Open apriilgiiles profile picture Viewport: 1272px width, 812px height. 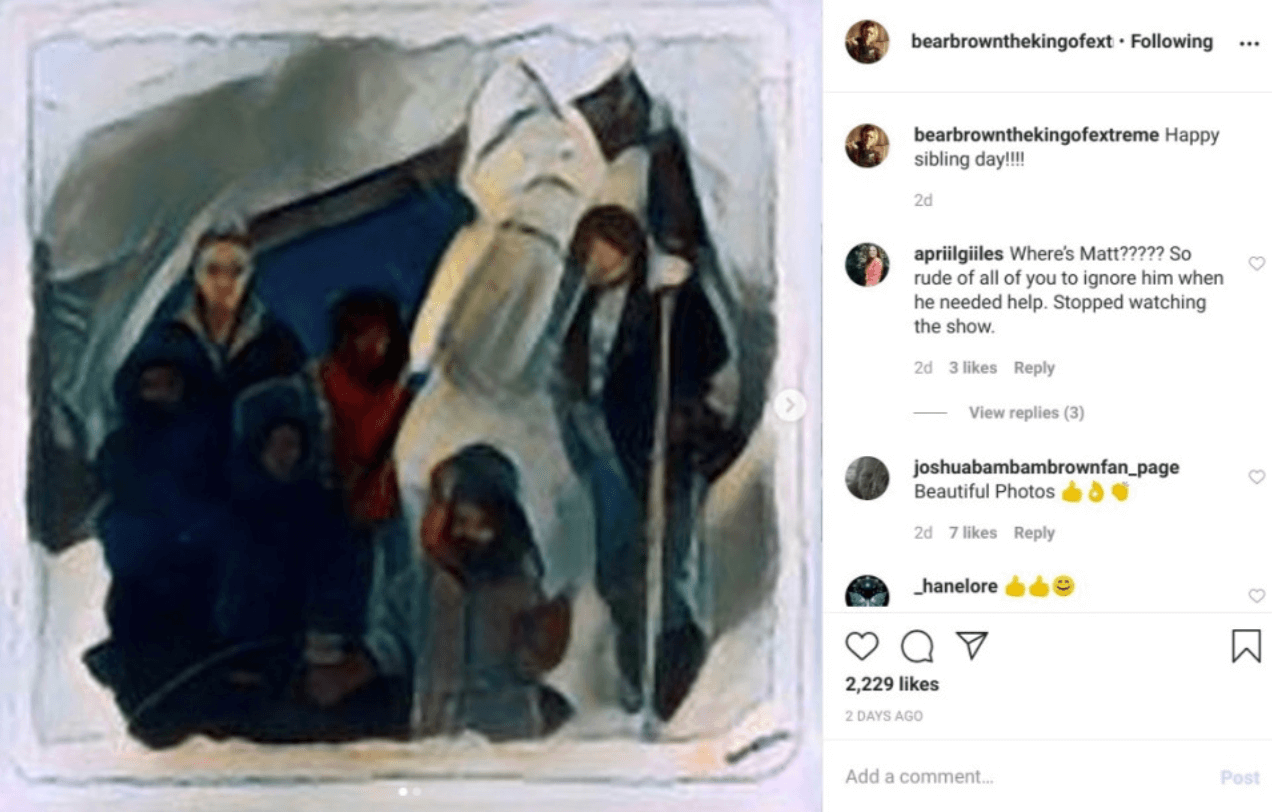click(867, 265)
